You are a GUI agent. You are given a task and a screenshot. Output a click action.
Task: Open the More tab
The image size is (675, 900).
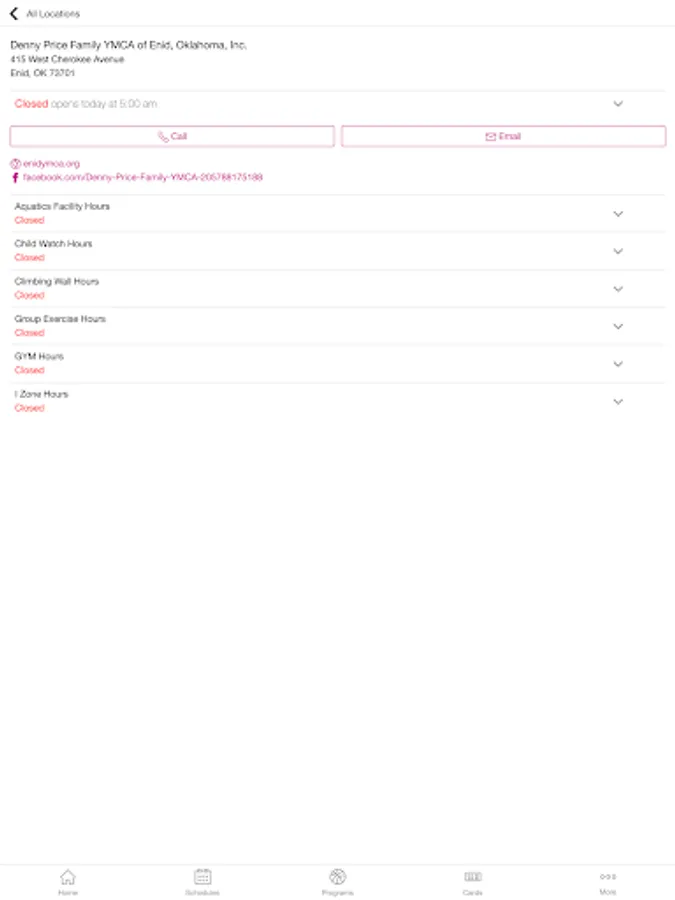pos(608,882)
